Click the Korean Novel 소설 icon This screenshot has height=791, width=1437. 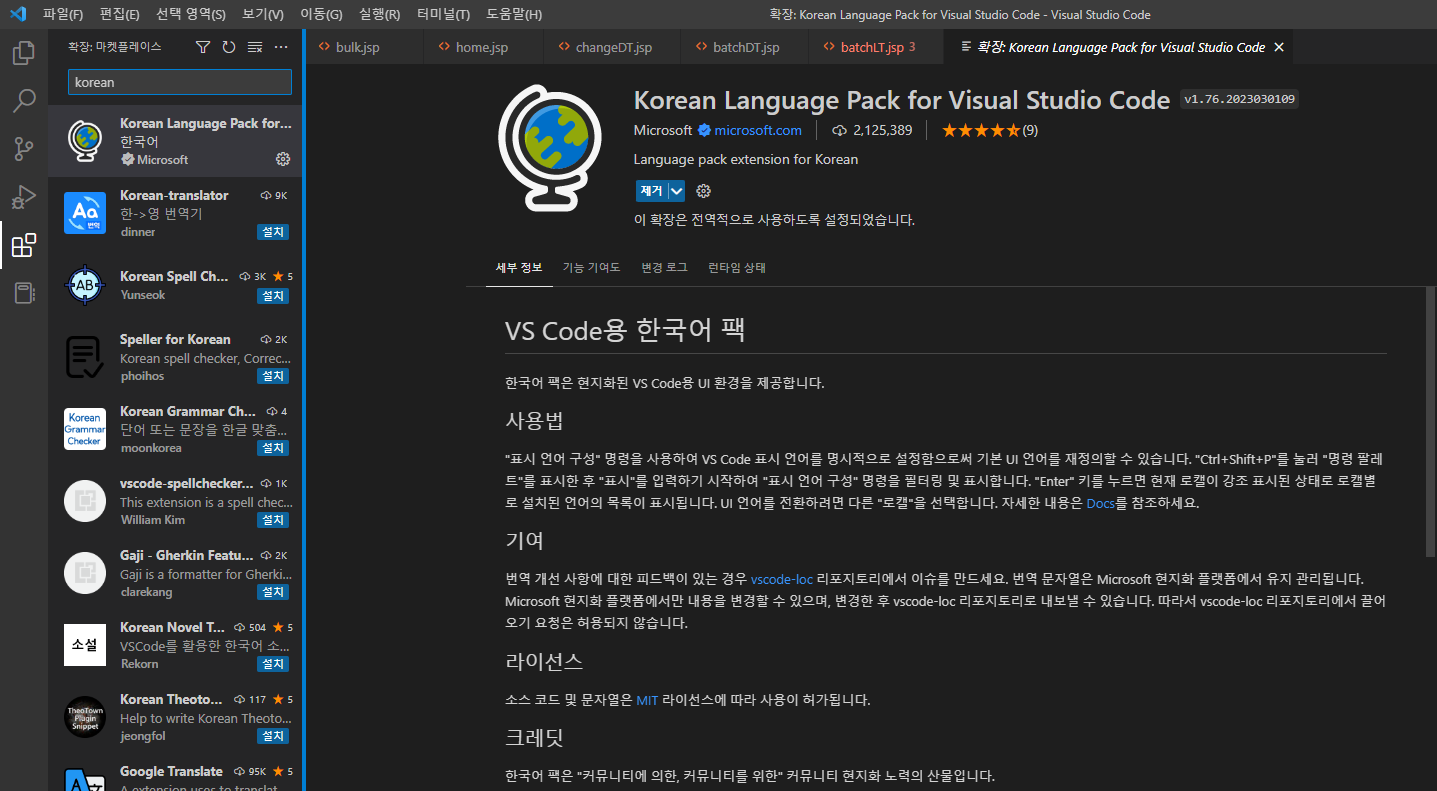point(84,645)
